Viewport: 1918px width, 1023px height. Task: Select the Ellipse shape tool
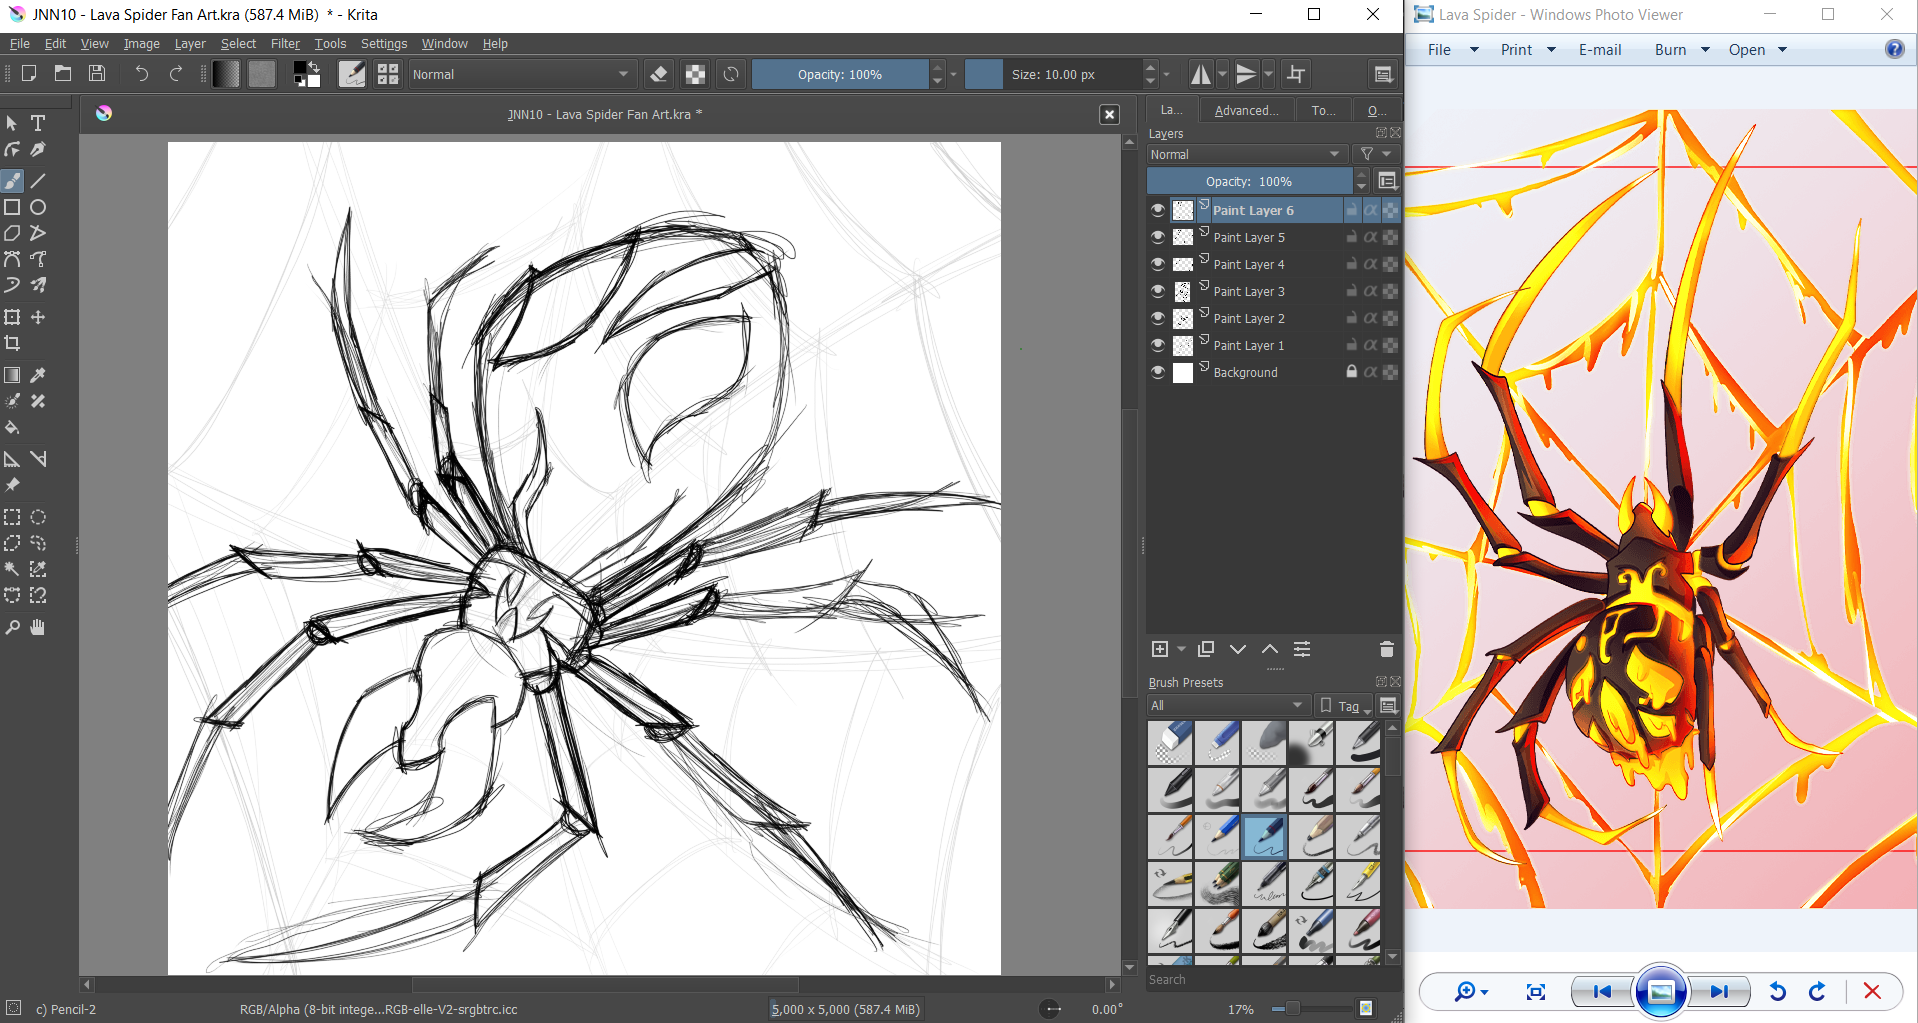(38, 207)
